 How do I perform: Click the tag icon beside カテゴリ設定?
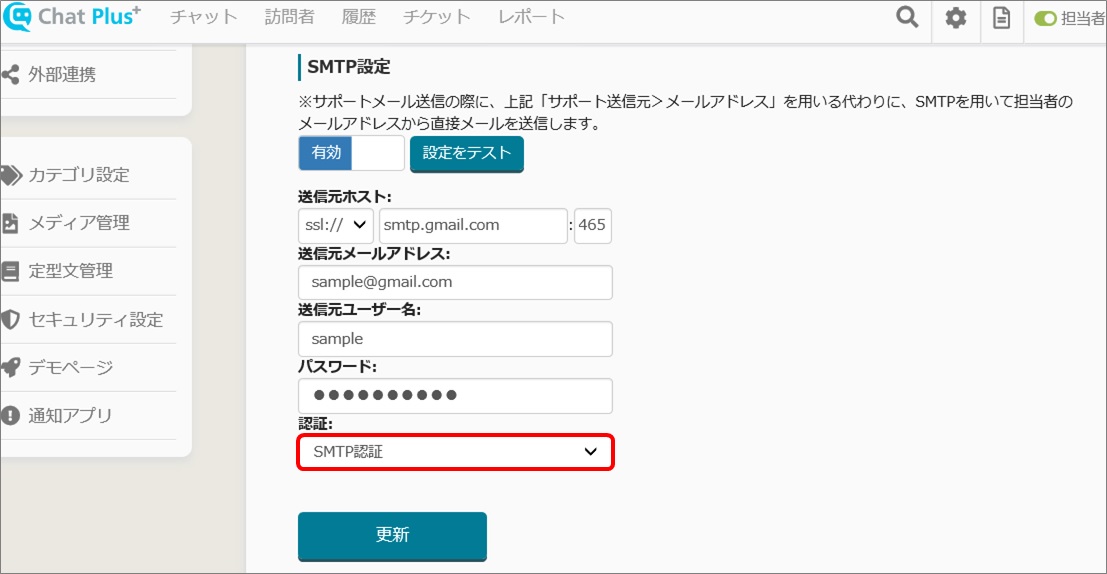(11, 175)
